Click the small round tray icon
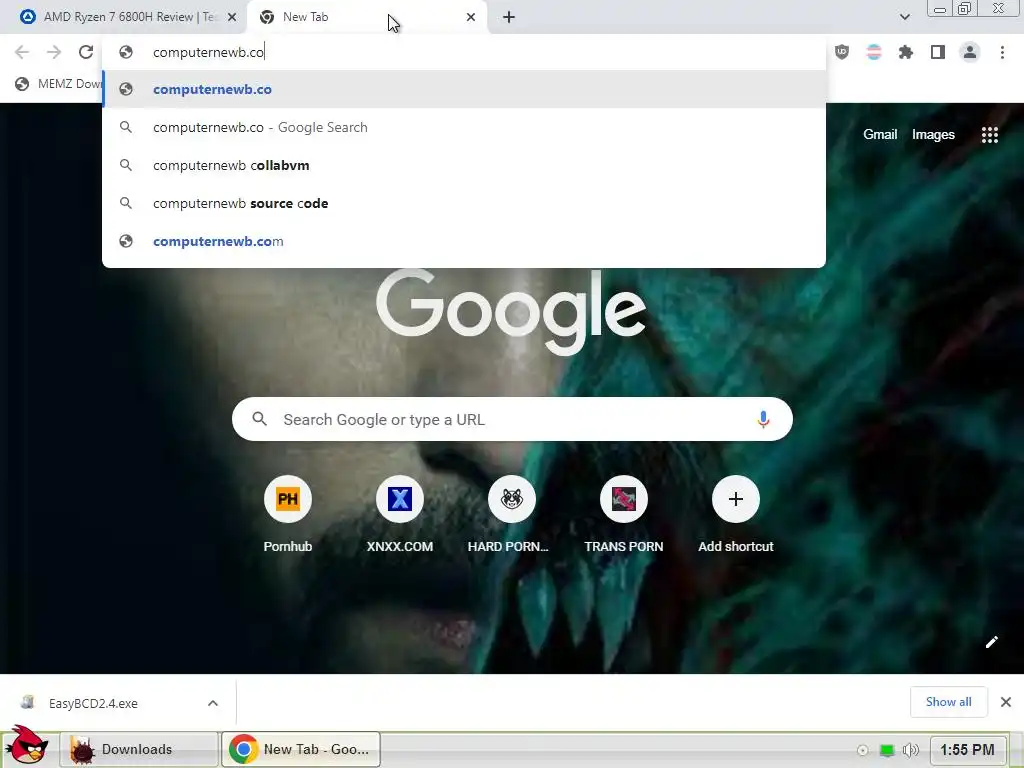Viewport: 1024px width, 768px height. point(863,750)
